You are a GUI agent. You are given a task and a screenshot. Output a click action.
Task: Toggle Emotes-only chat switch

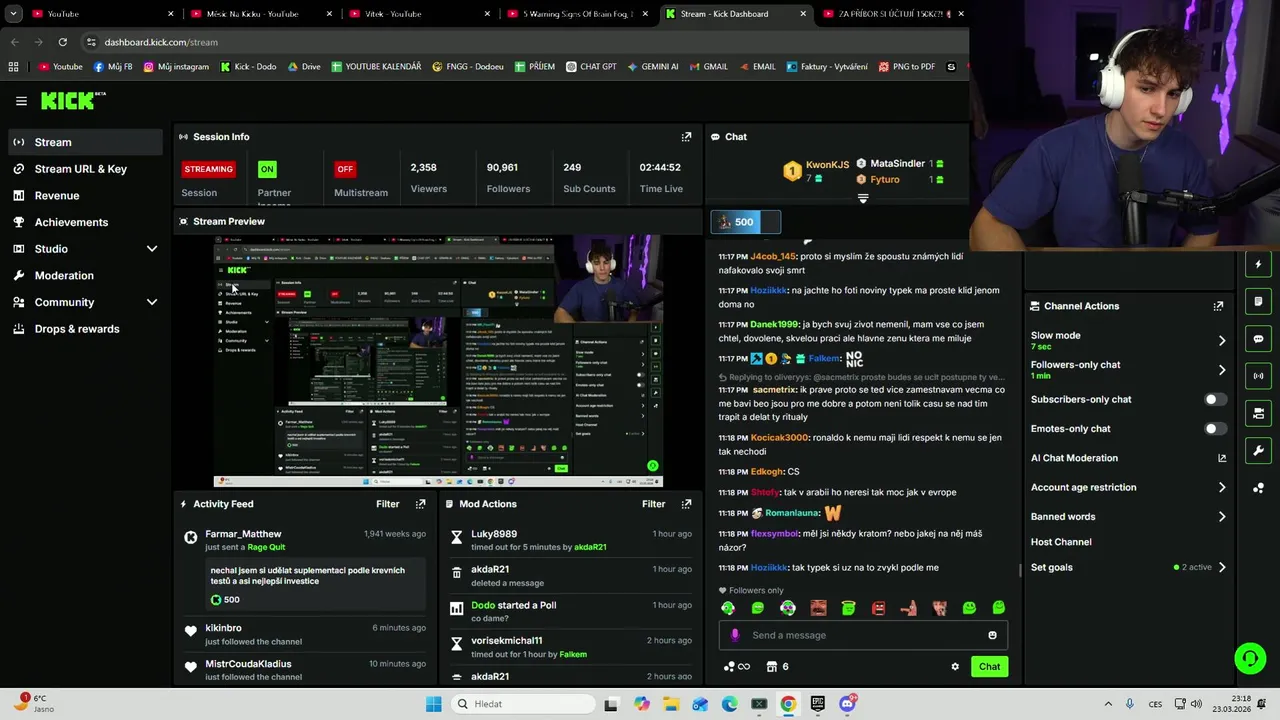pyautogui.click(x=1215, y=429)
